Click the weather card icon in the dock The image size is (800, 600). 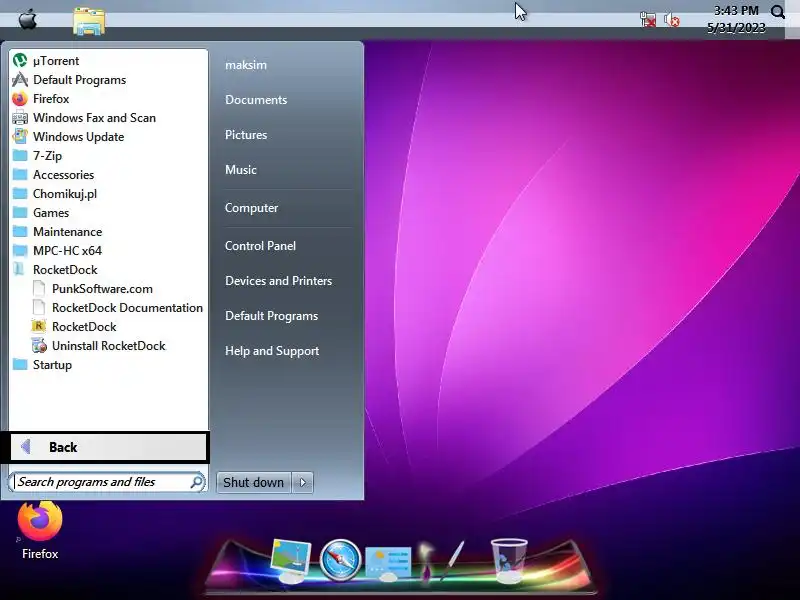(388, 562)
